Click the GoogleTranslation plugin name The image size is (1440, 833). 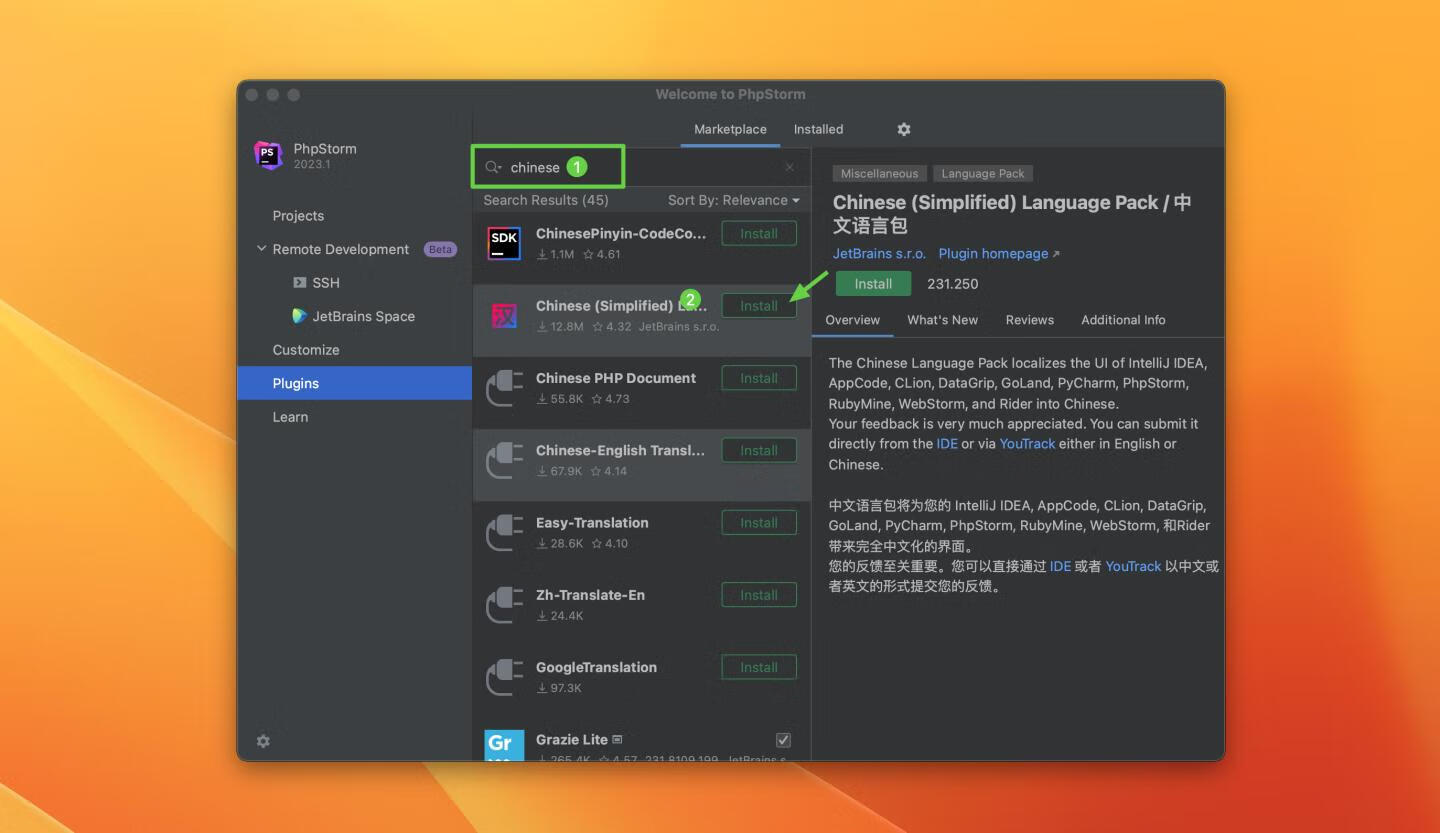[596, 667]
